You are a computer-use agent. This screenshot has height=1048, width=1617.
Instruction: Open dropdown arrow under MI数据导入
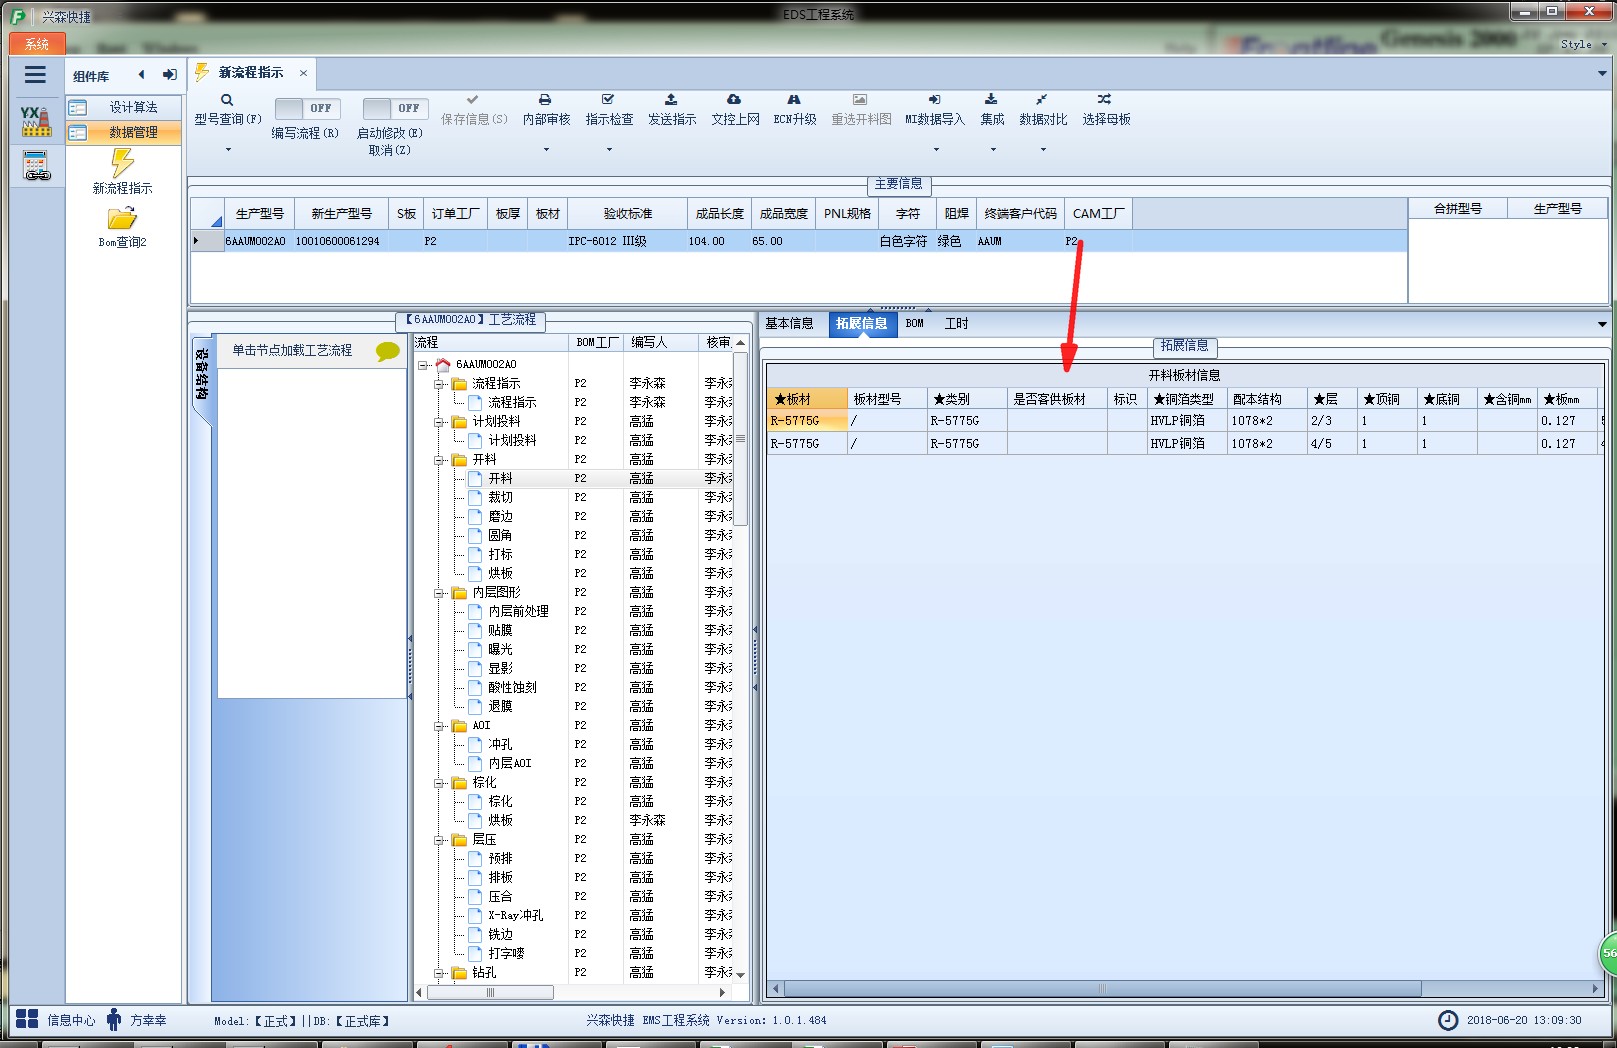(936, 150)
